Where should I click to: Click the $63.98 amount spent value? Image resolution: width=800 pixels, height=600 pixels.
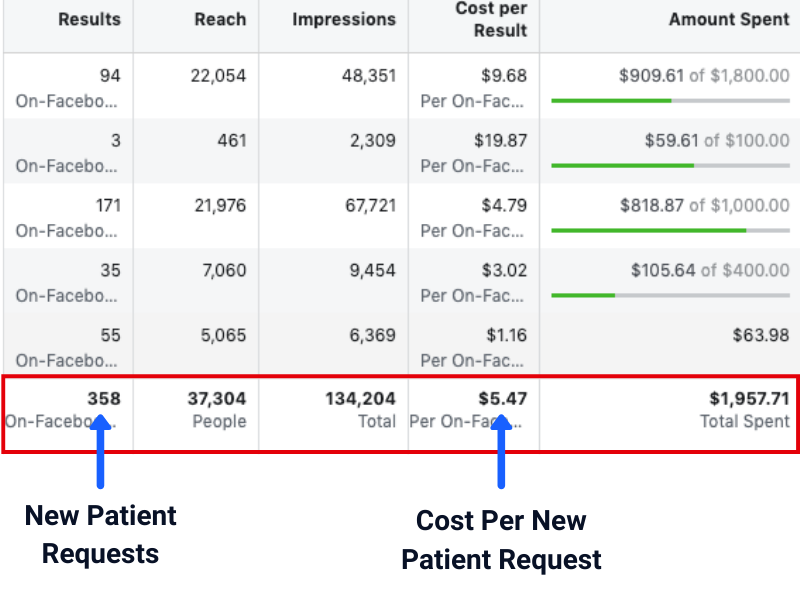[x=760, y=335]
